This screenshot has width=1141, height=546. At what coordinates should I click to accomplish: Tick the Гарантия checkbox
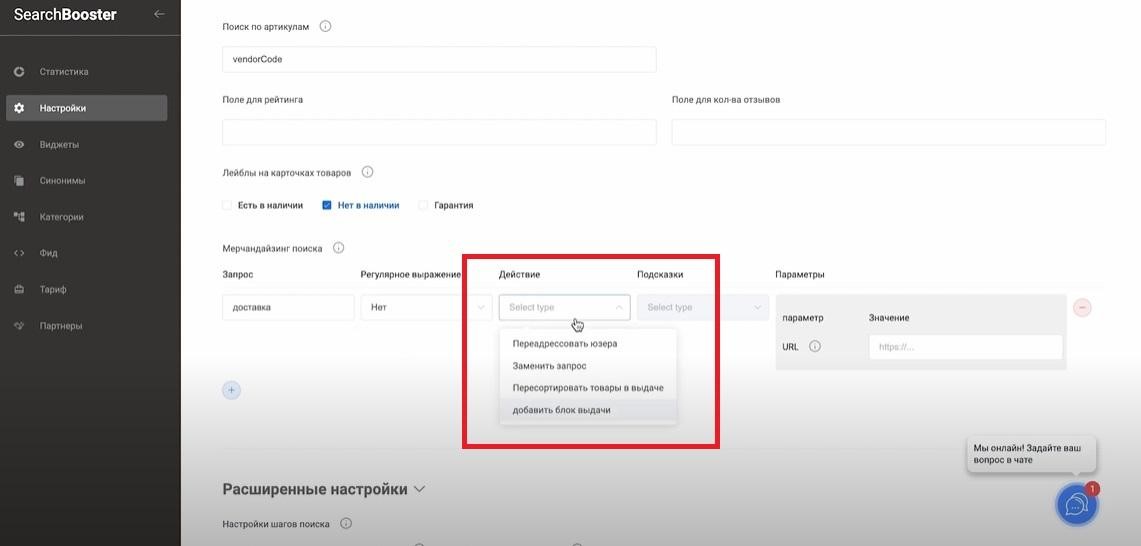[423, 205]
